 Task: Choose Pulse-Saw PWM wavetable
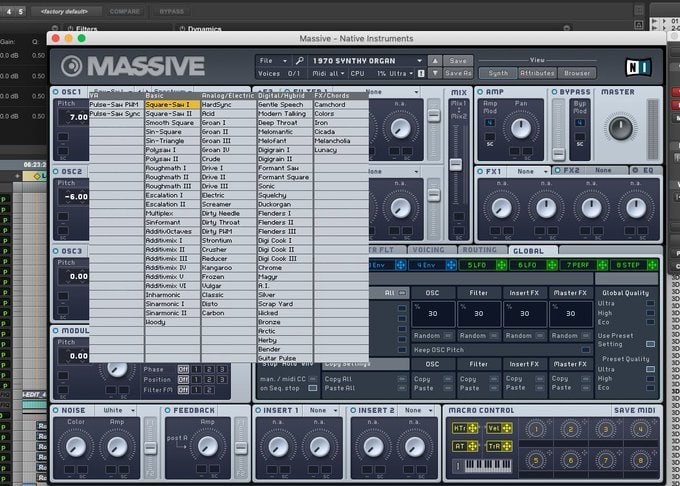(116, 104)
